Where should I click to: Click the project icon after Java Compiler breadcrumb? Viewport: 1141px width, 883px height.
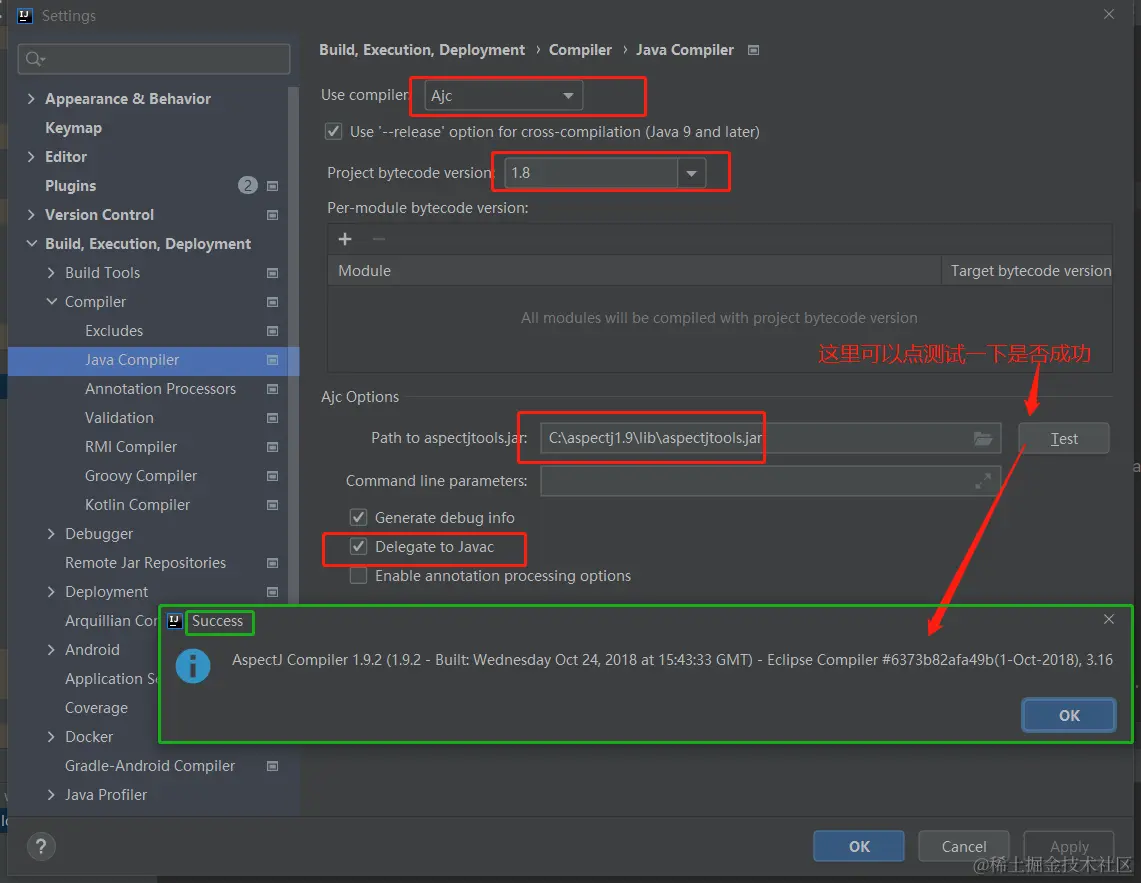pyautogui.click(x=754, y=50)
